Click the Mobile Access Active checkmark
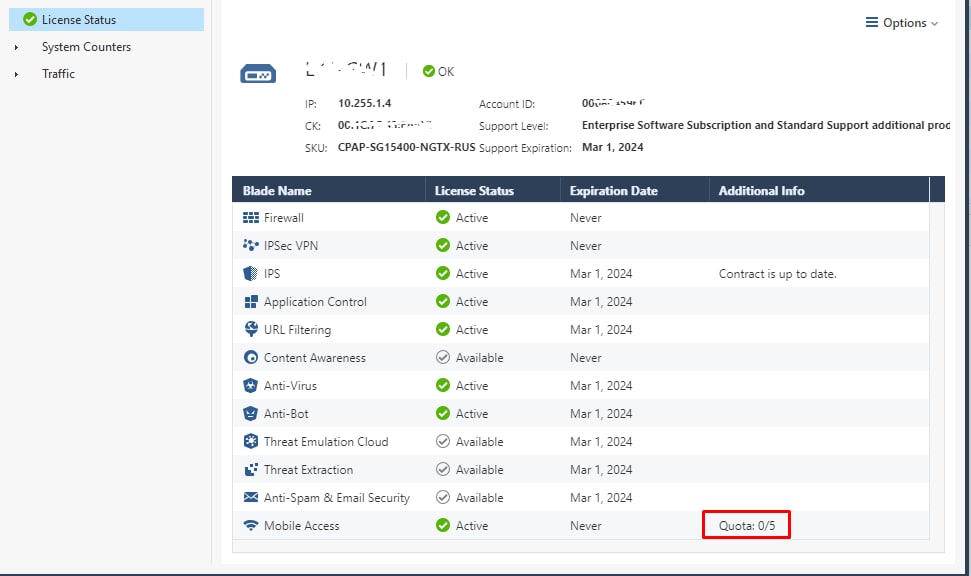Image resolution: width=971 pixels, height=576 pixels. [x=443, y=525]
